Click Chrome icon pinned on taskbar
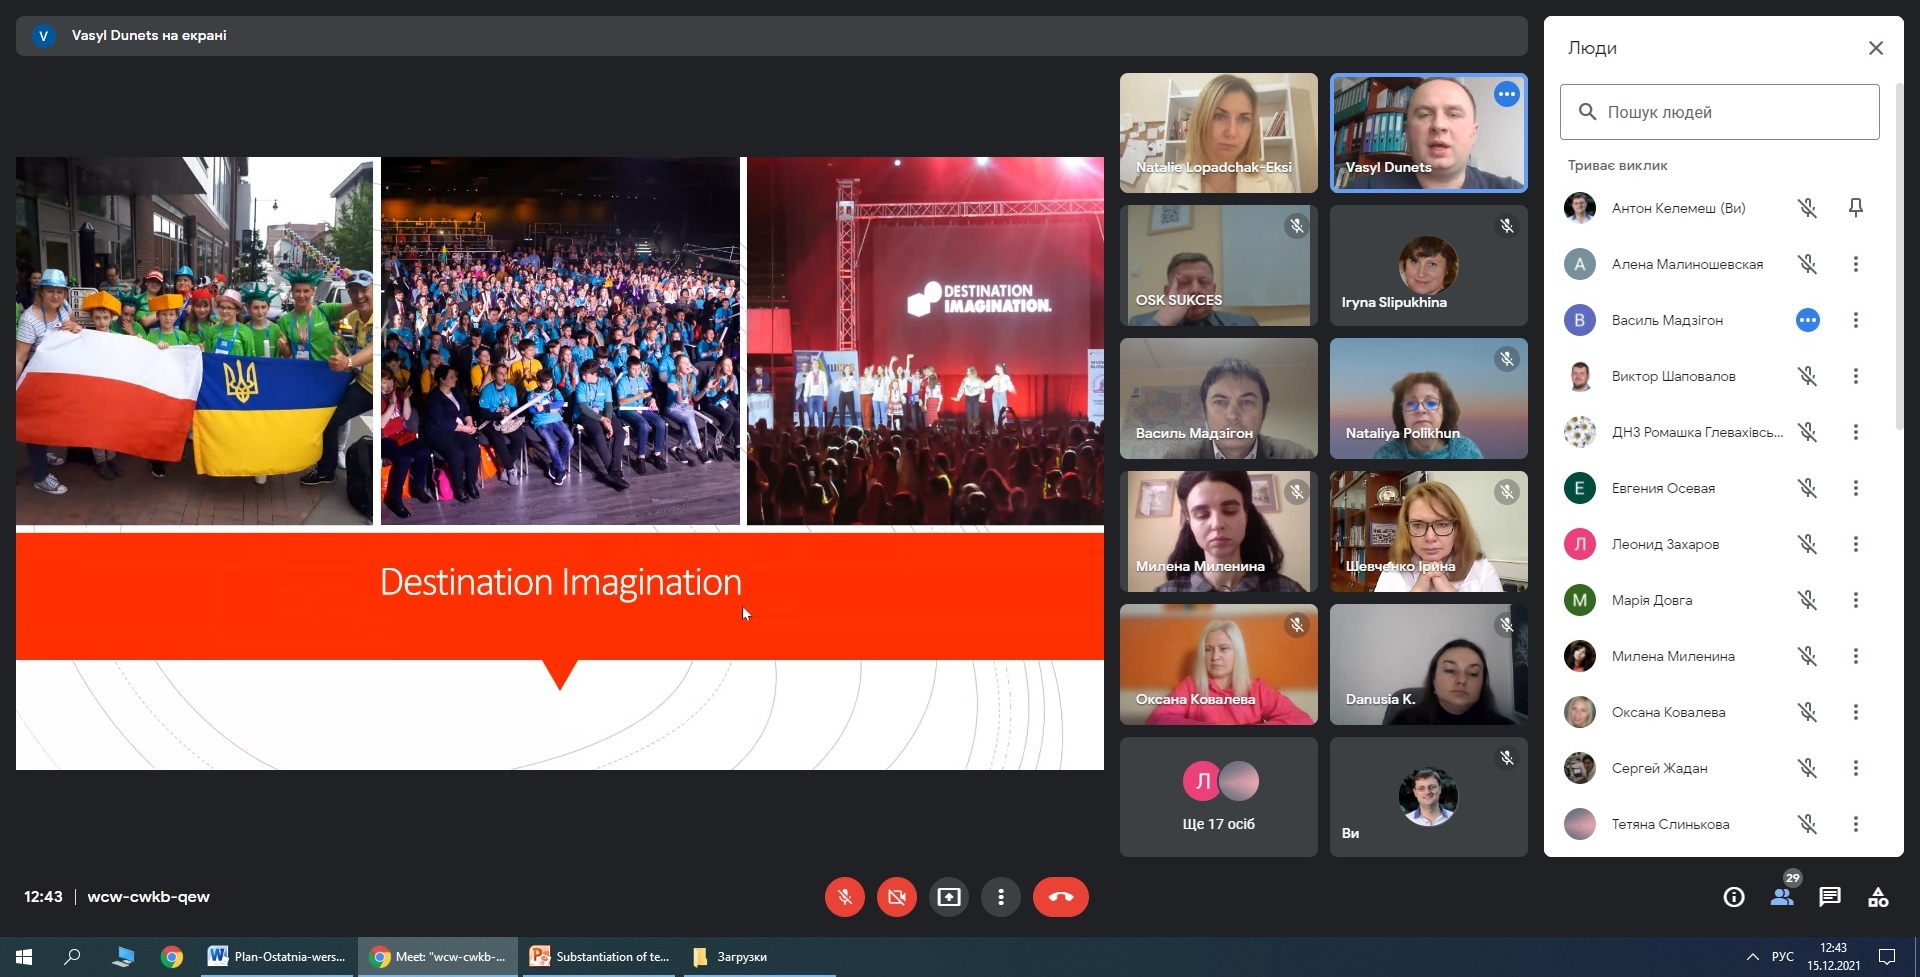Viewport: 1920px width, 977px height. 172,957
